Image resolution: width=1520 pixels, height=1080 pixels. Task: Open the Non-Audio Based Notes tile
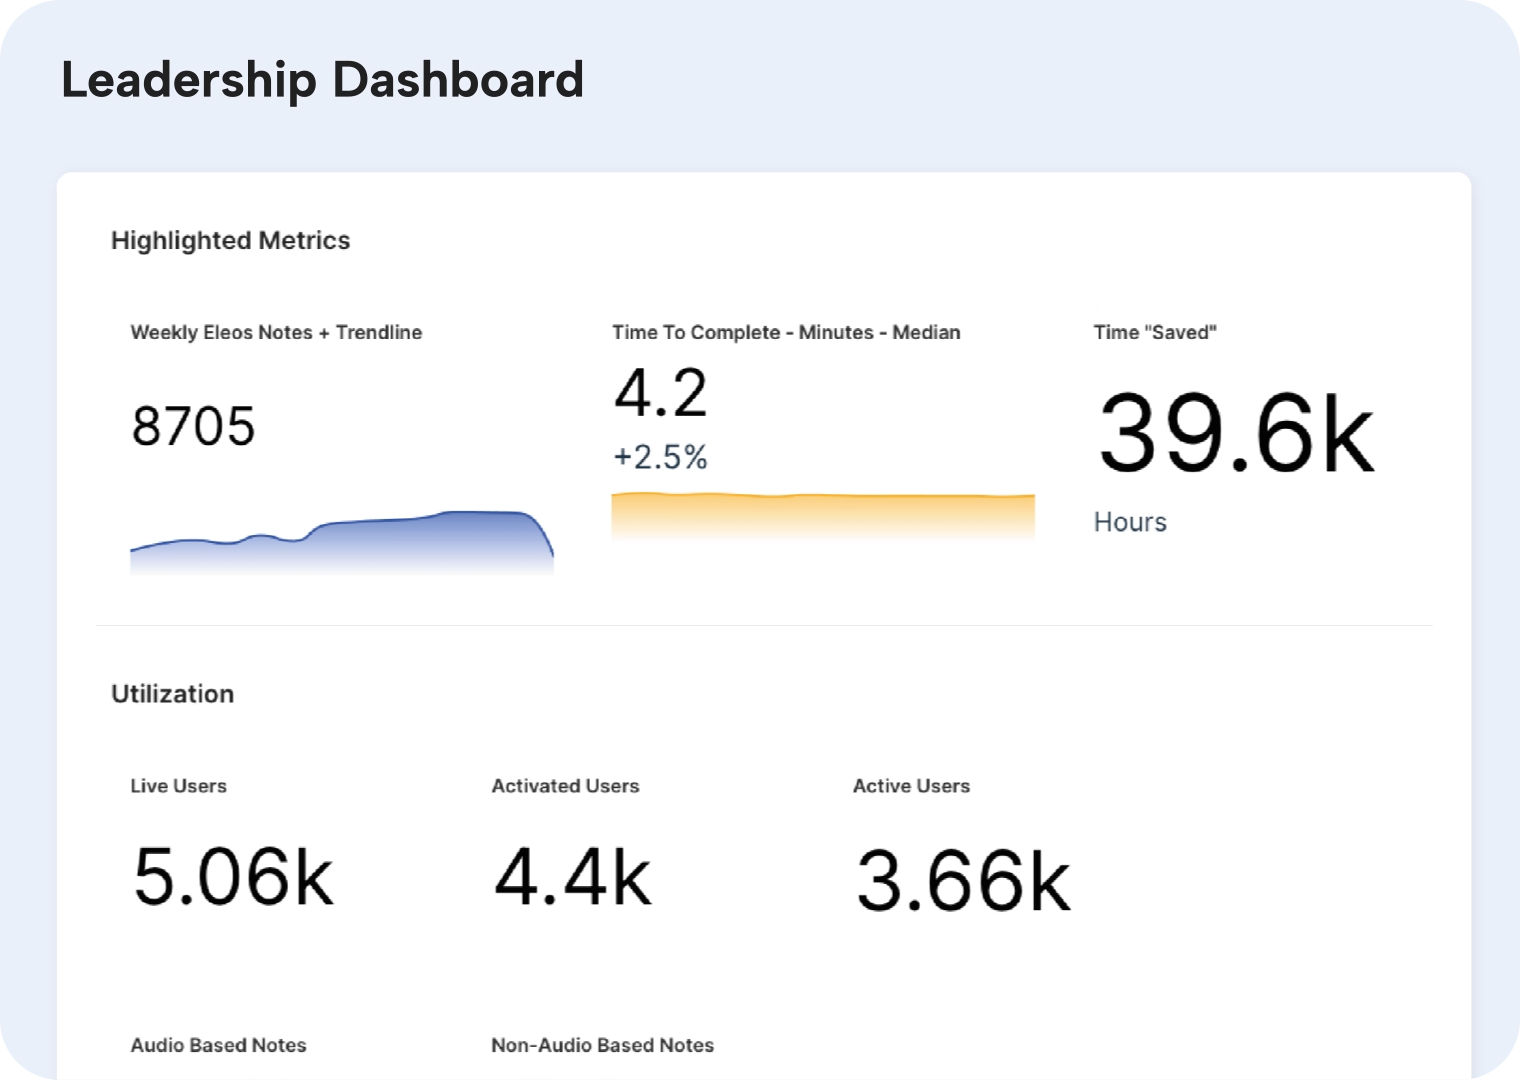coord(602,1045)
